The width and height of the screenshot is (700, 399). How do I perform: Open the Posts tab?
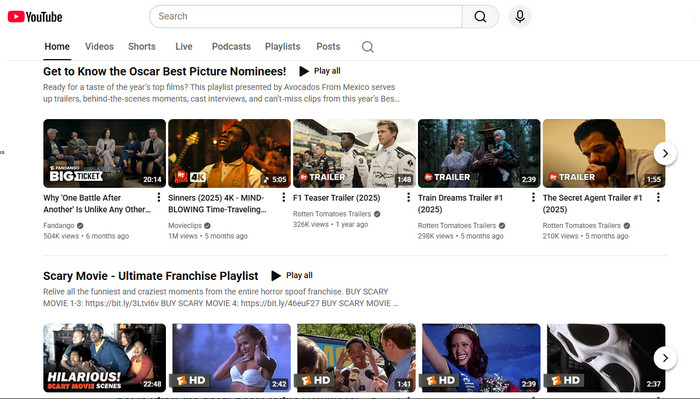pos(328,46)
